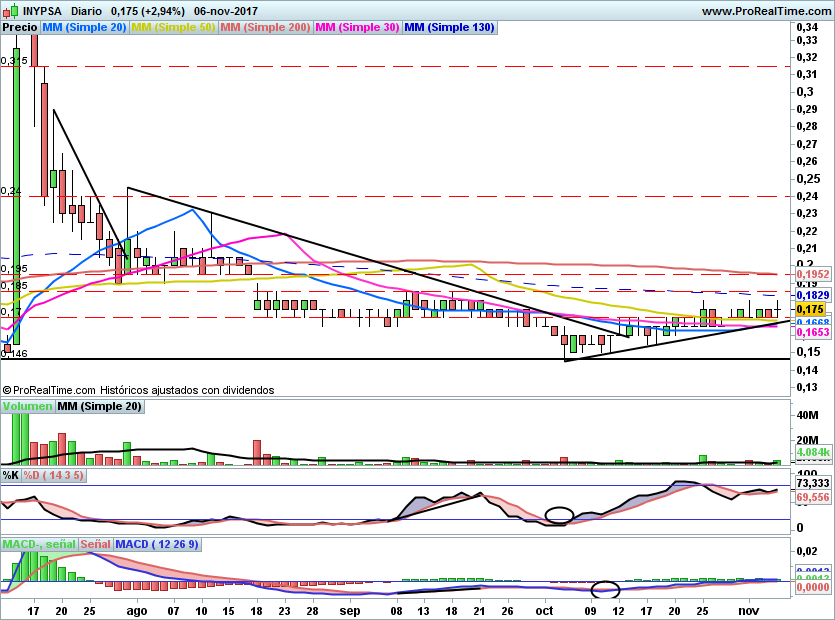The height and width of the screenshot is (620, 835).
Task: Select the Volumen panel label
Action: pos(27,407)
